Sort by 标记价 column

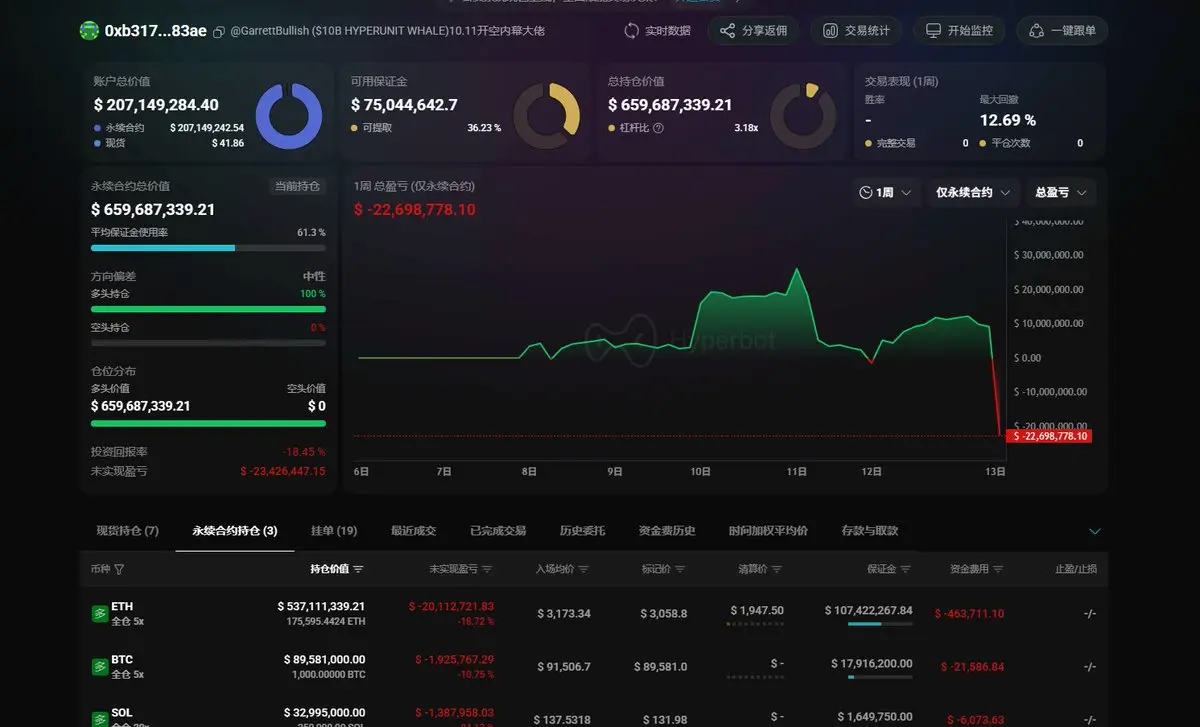(664, 569)
